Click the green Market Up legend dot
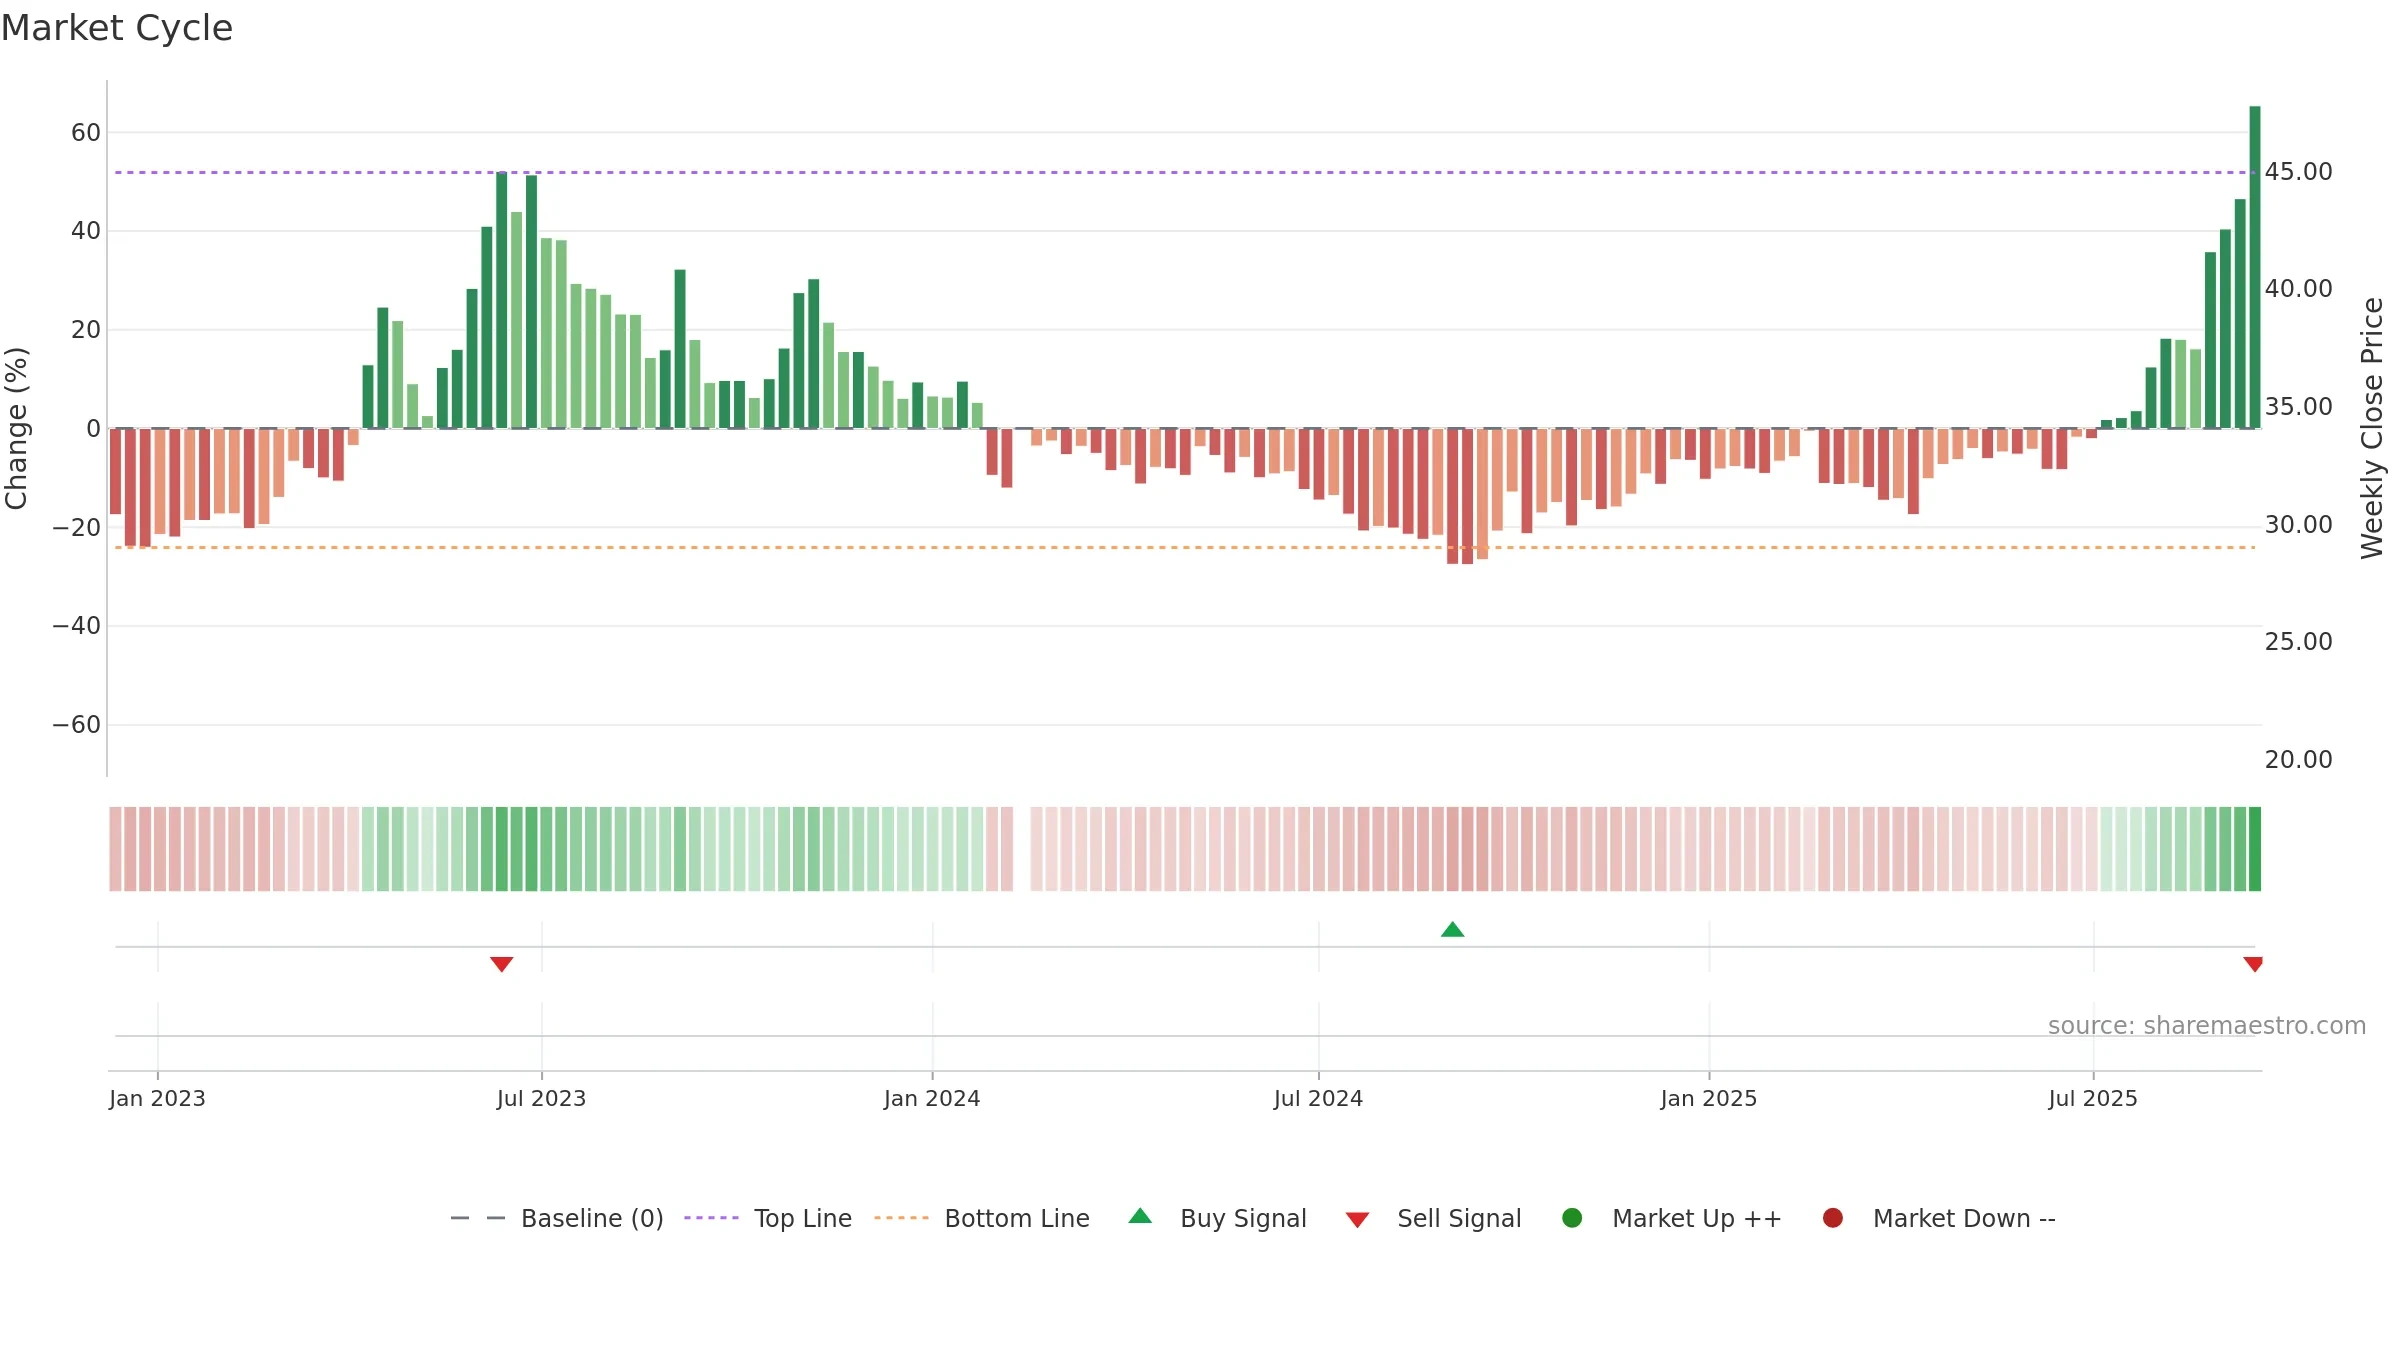 pos(1572,1218)
